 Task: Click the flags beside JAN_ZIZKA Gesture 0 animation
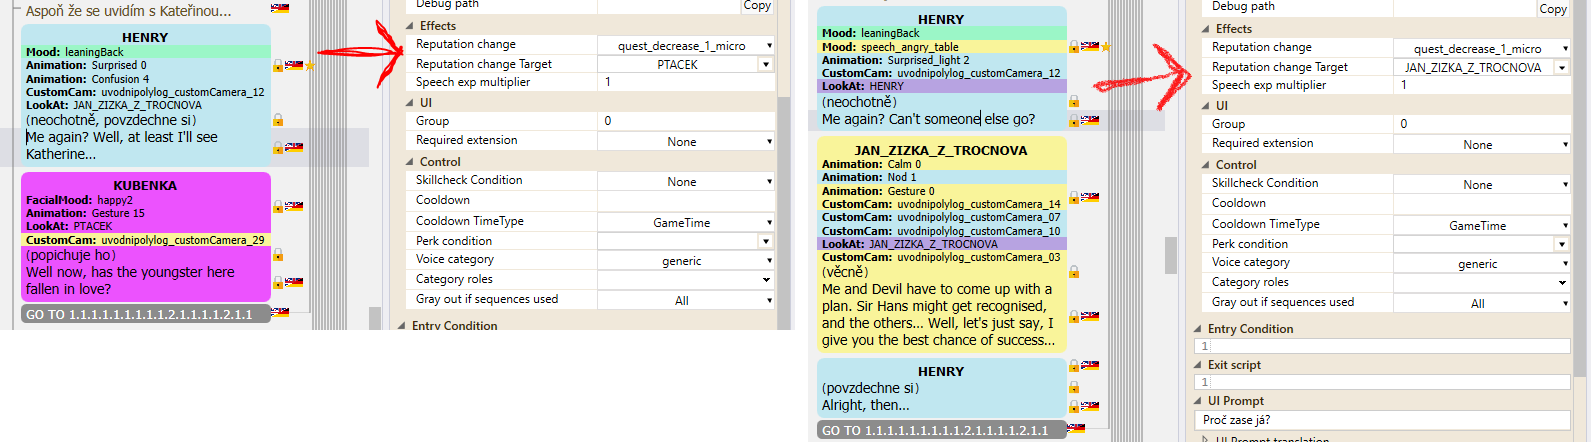pyautogui.click(x=1090, y=197)
